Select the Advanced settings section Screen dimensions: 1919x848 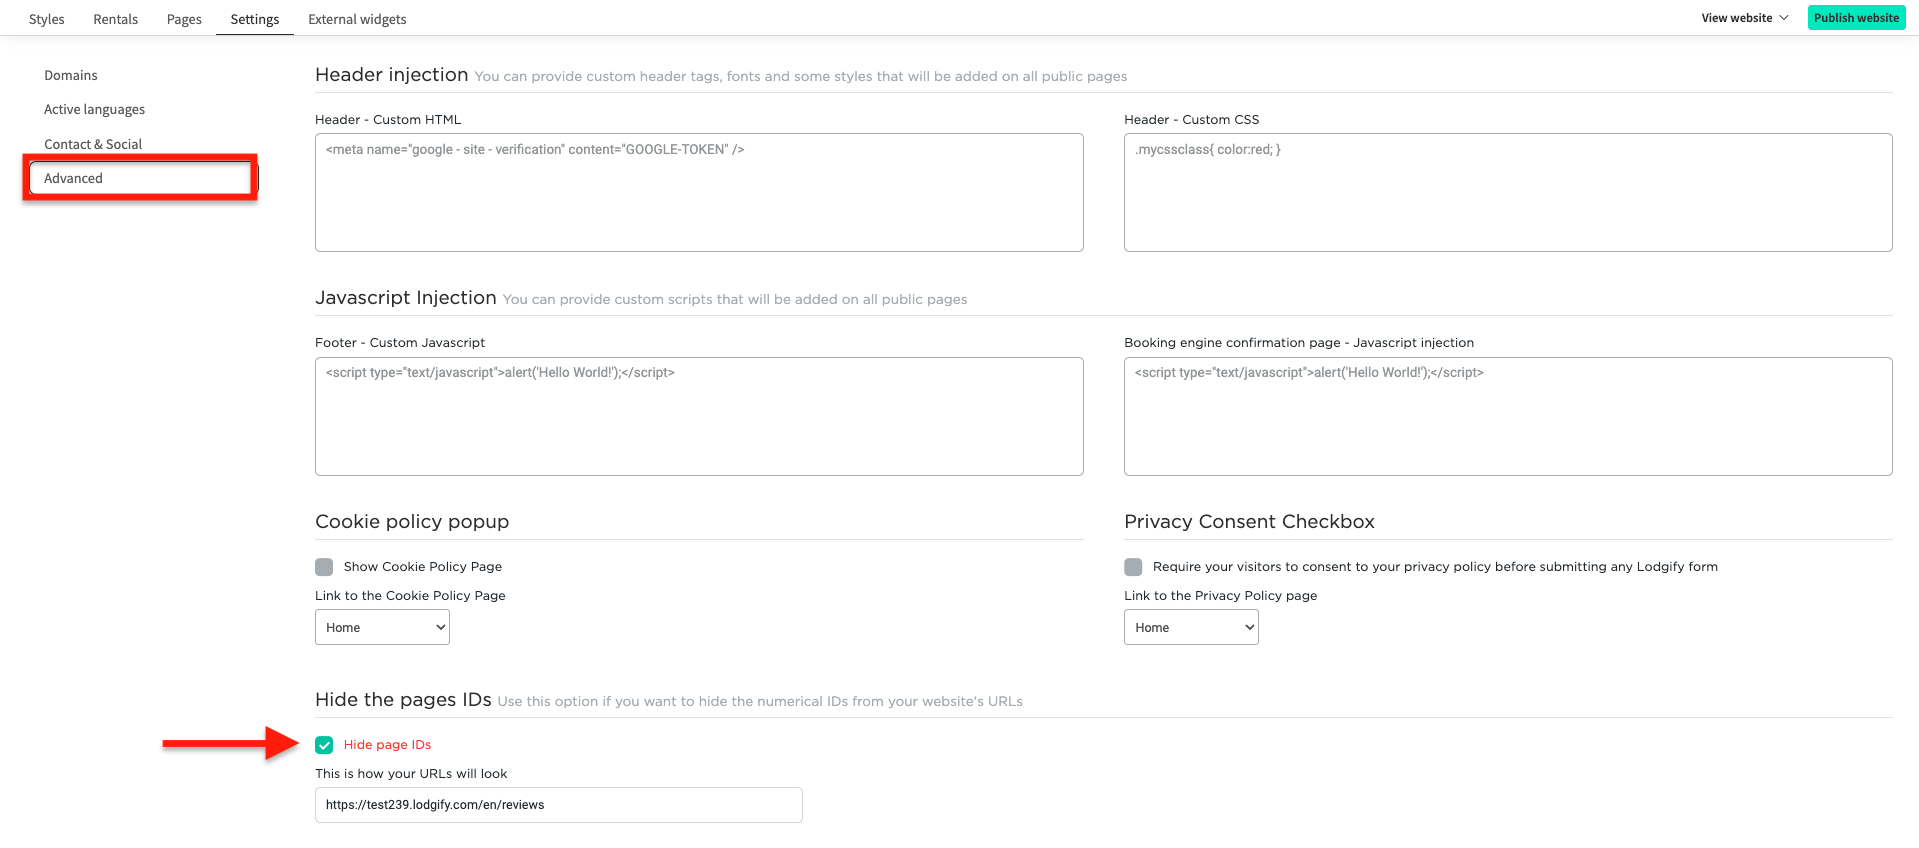tap(73, 178)
